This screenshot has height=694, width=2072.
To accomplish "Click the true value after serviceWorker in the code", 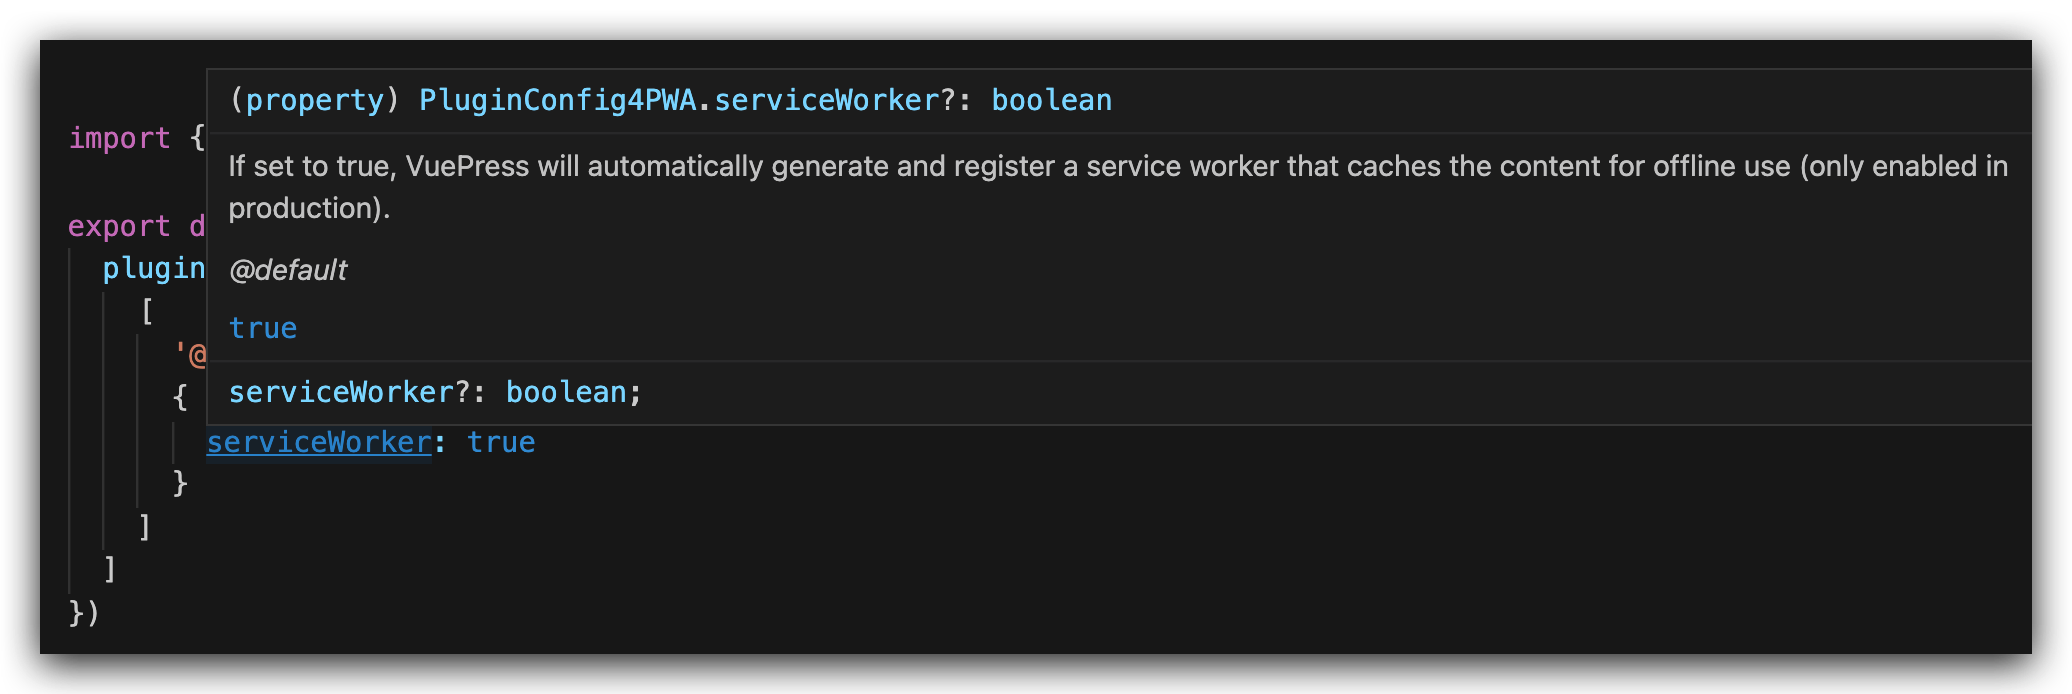I will (501, 442).
